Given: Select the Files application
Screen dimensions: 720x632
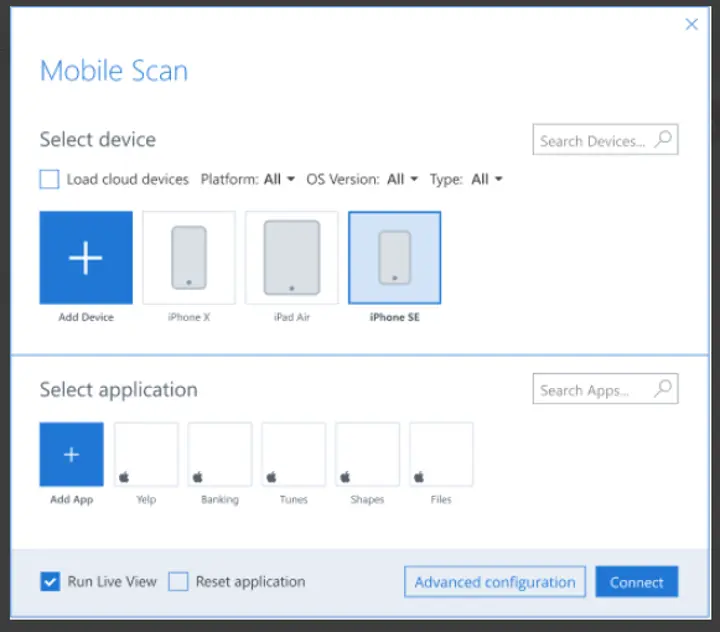Looking at the screenshot, I should pyautogui.click(x=441, y=454).
